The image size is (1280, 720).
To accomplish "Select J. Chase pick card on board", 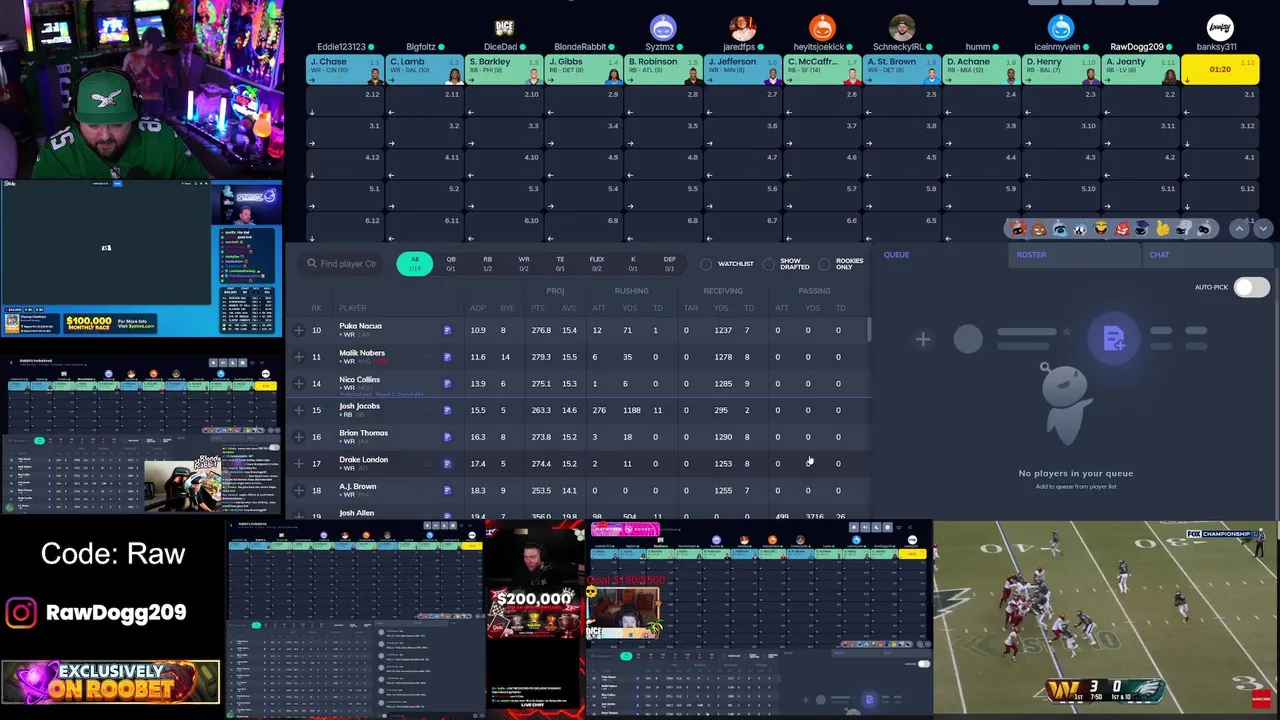I will (x=345, y=69).
